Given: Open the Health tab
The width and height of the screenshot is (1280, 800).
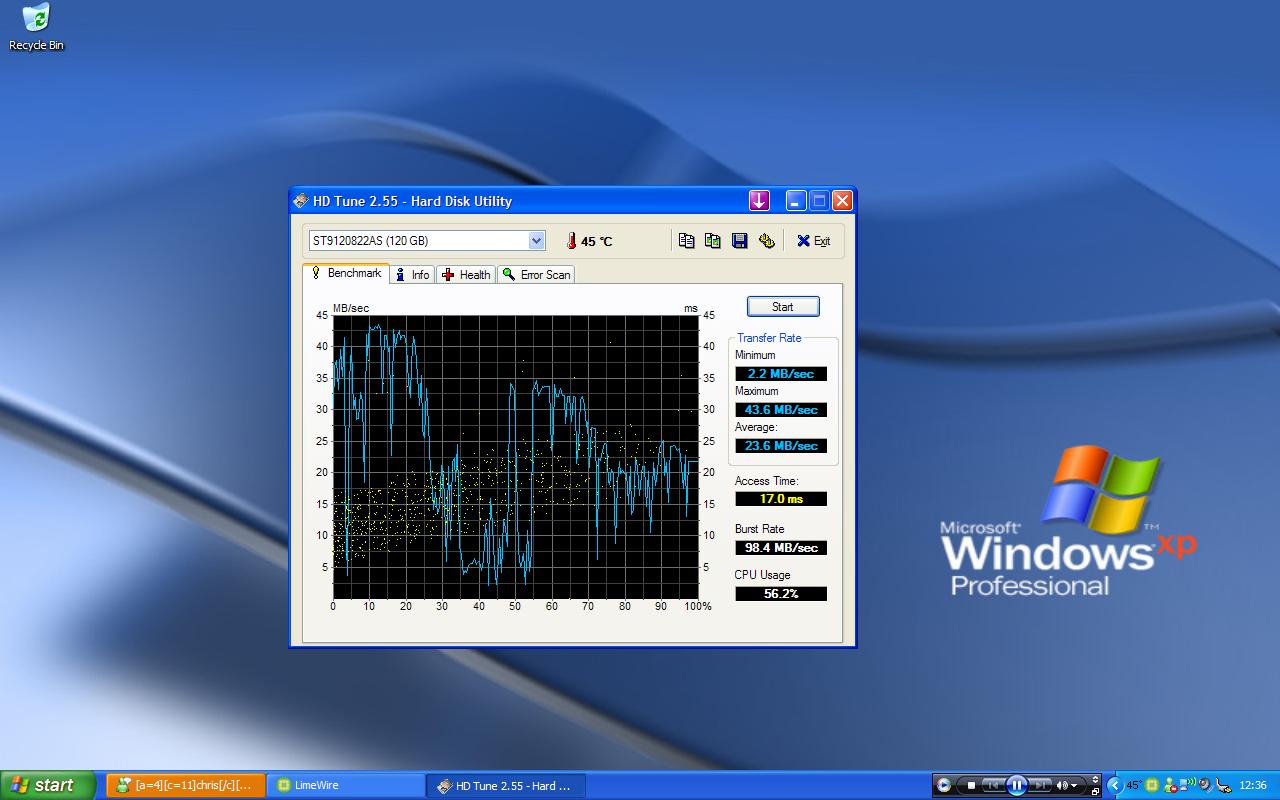Looking at the screenshot, I should [466, 275].
